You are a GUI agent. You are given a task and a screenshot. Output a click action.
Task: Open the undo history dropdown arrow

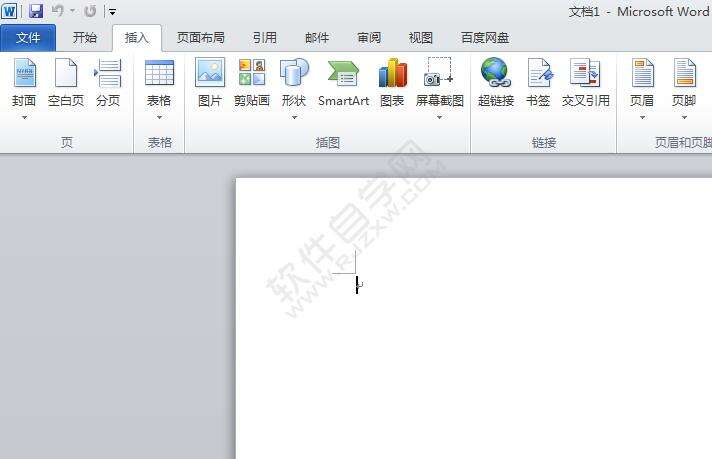[73, 11]
